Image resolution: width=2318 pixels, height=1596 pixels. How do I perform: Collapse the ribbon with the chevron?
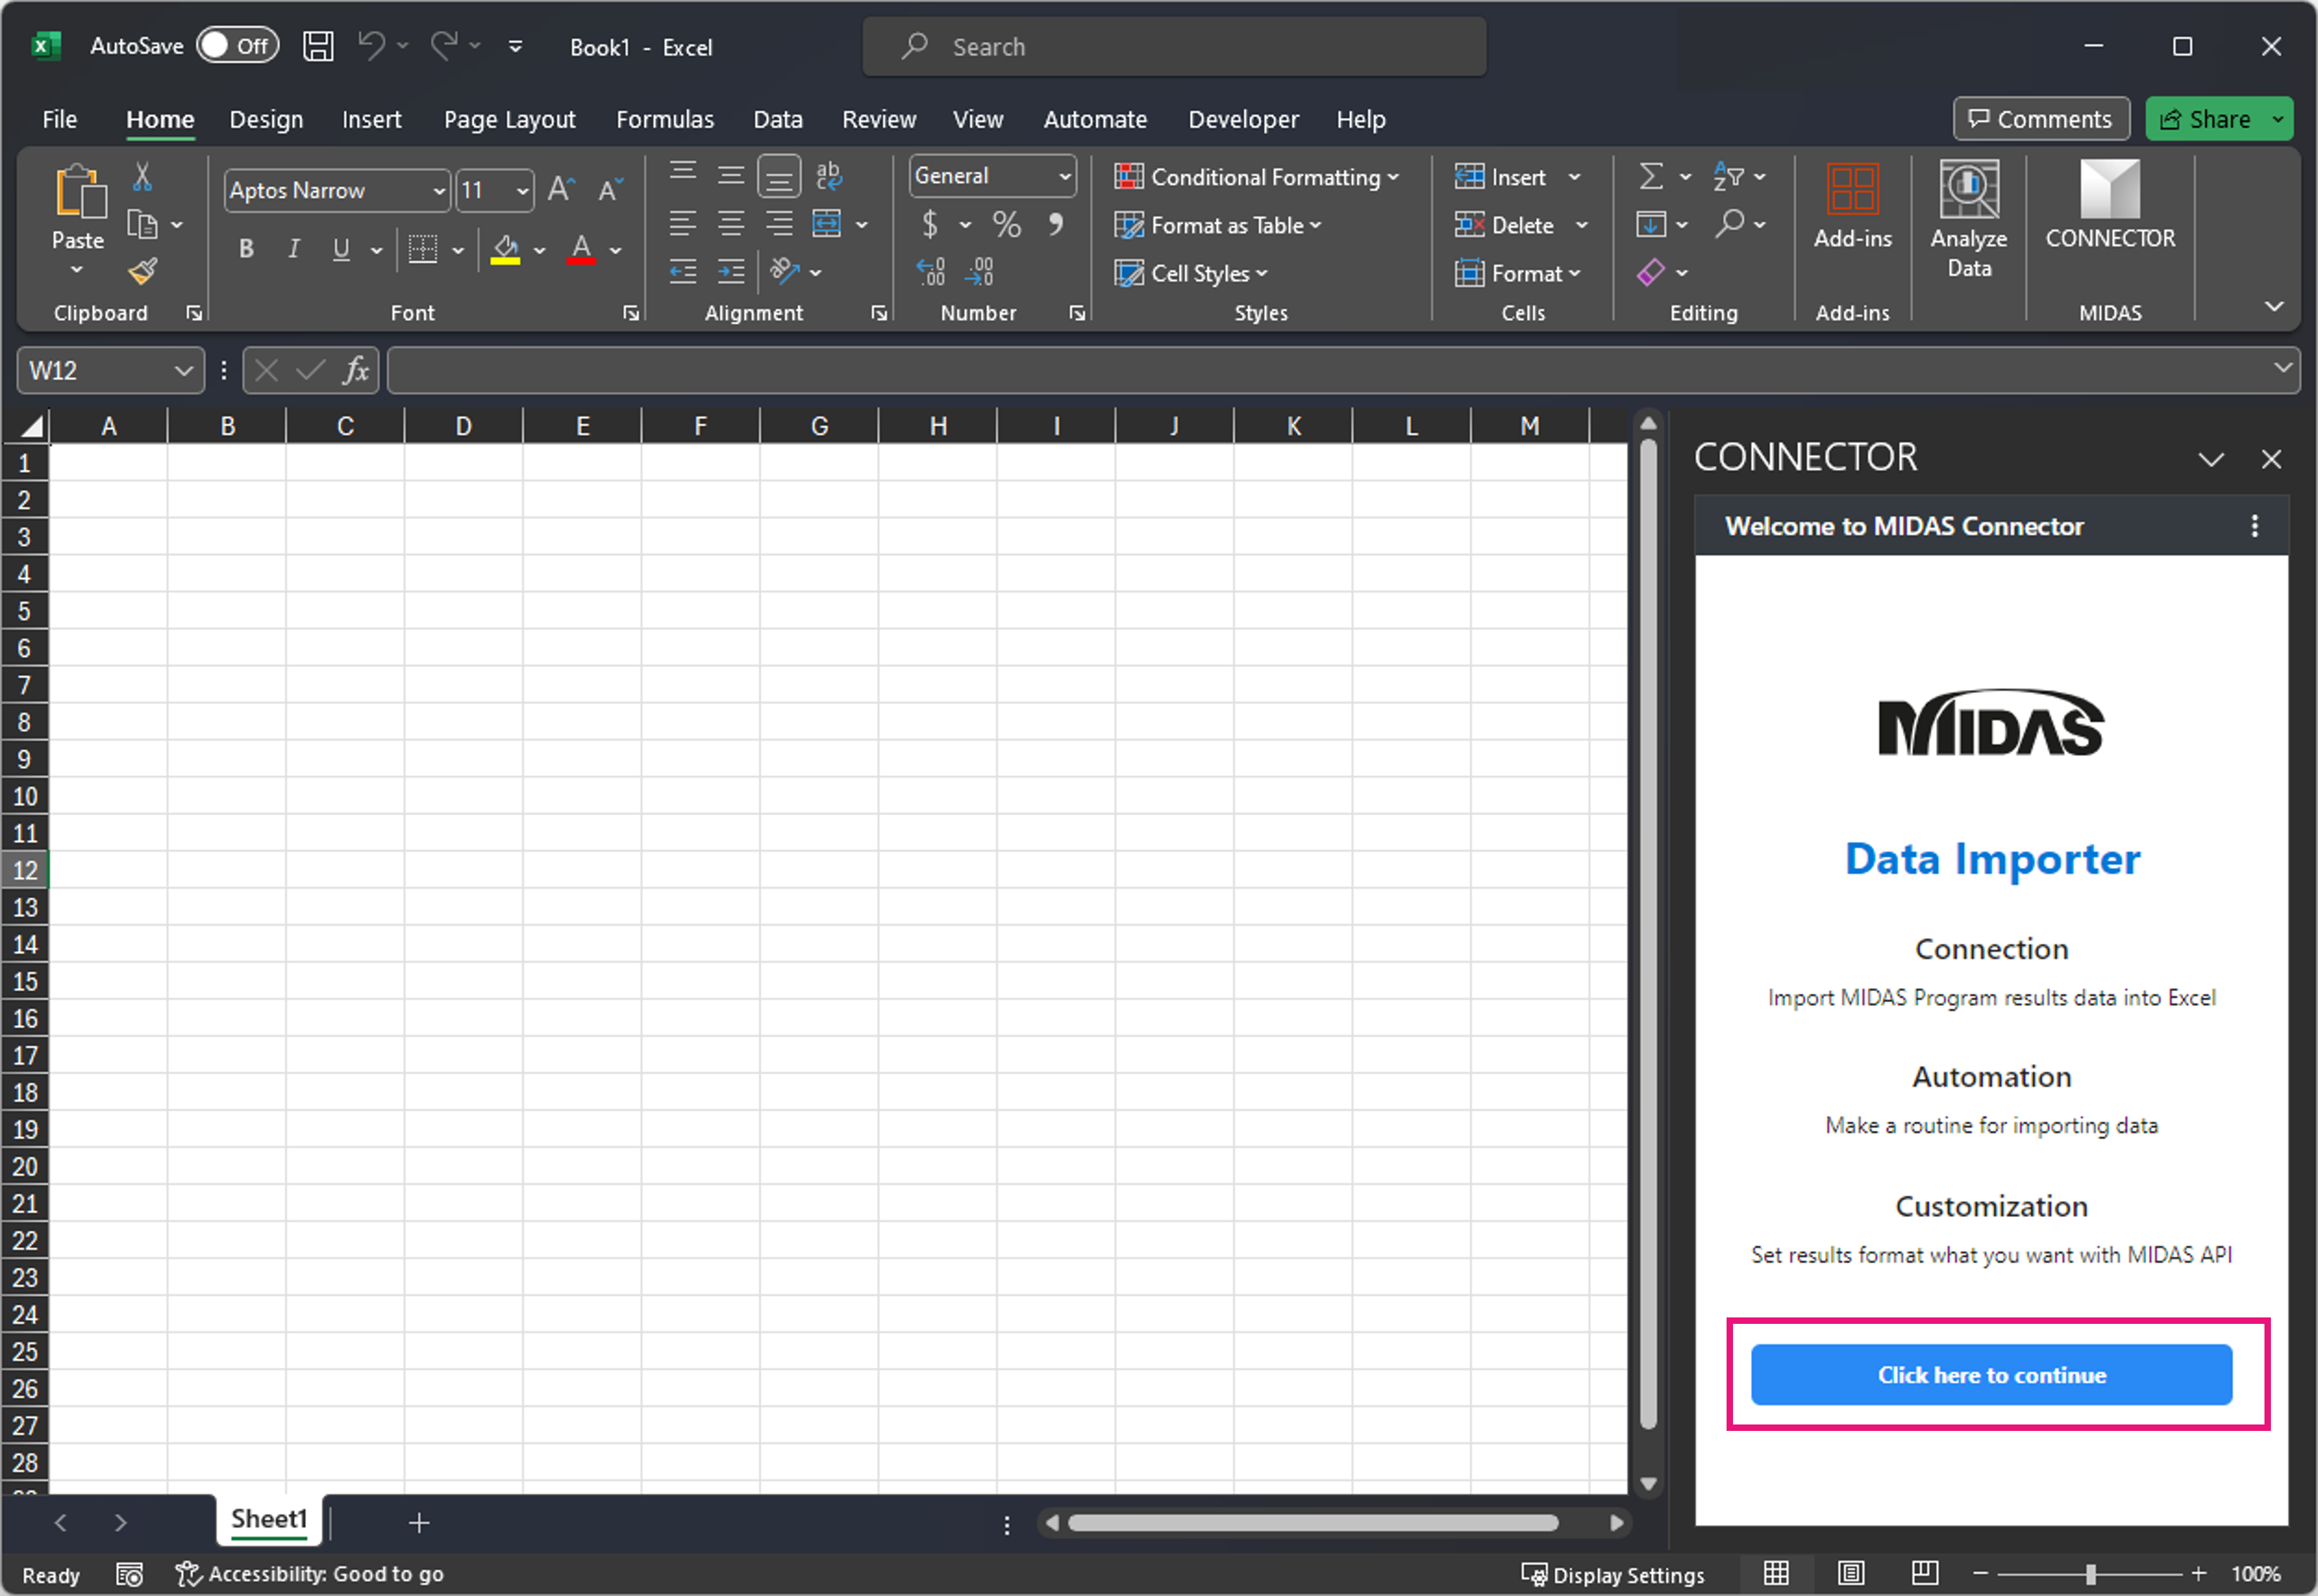point(2274,306)
